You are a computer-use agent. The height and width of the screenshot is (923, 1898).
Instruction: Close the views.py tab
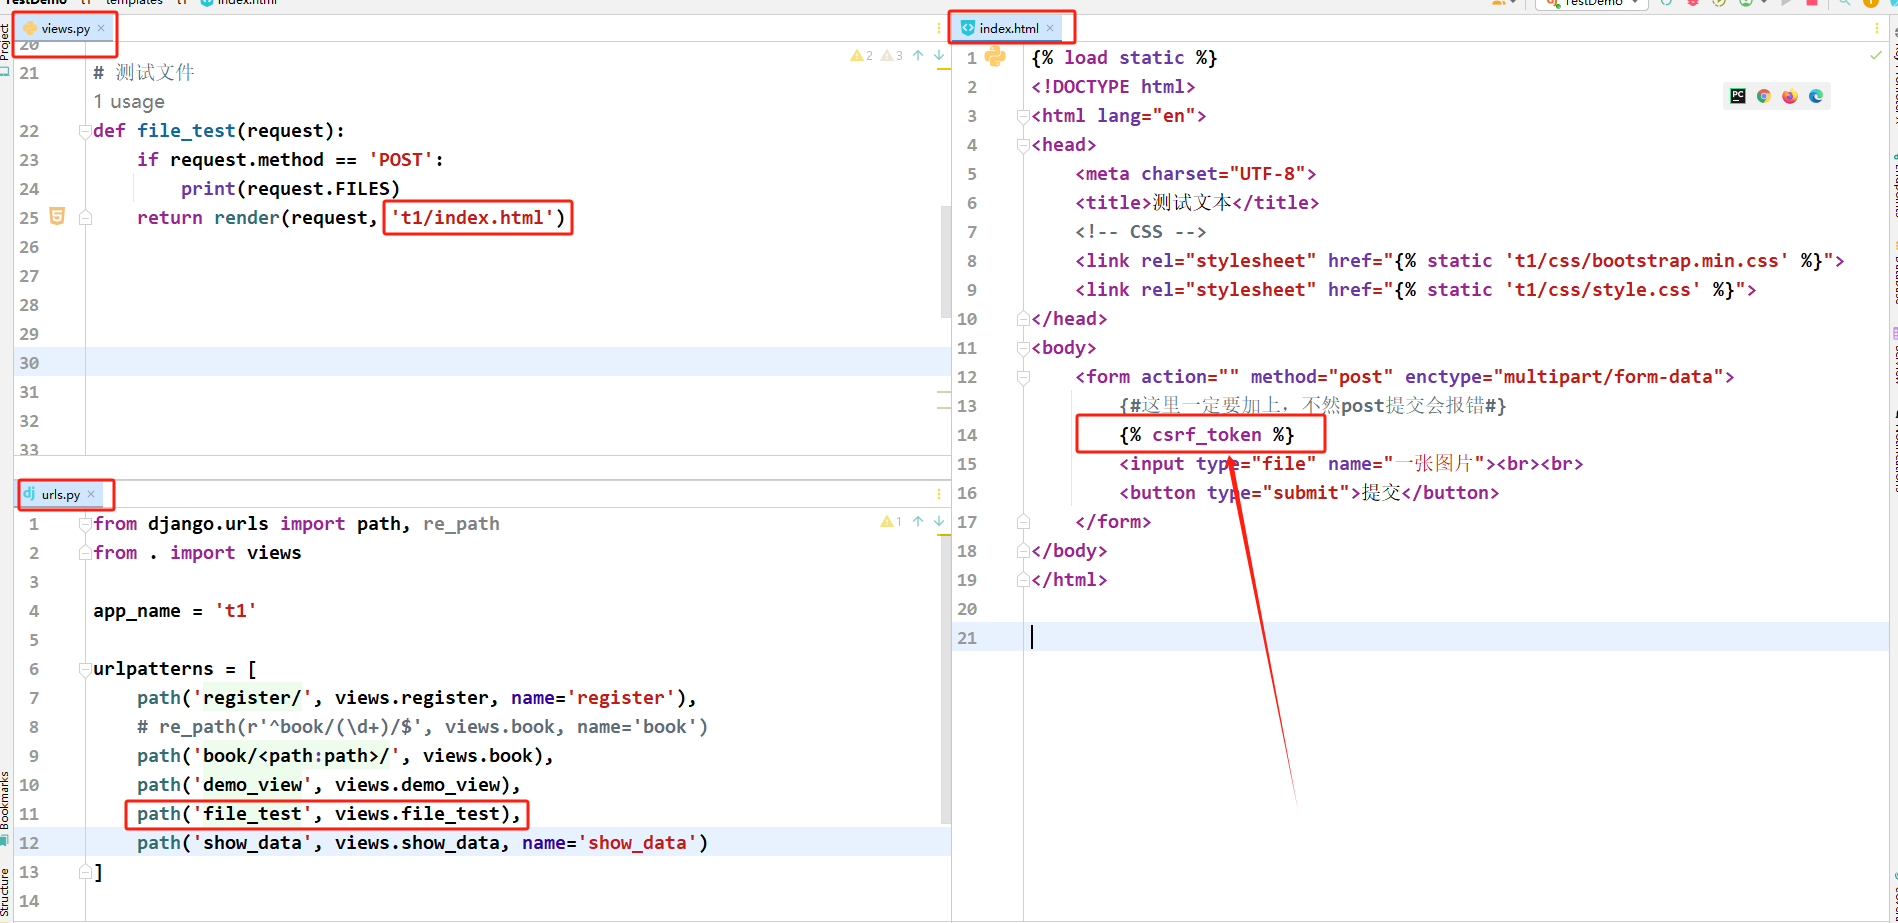101,28
